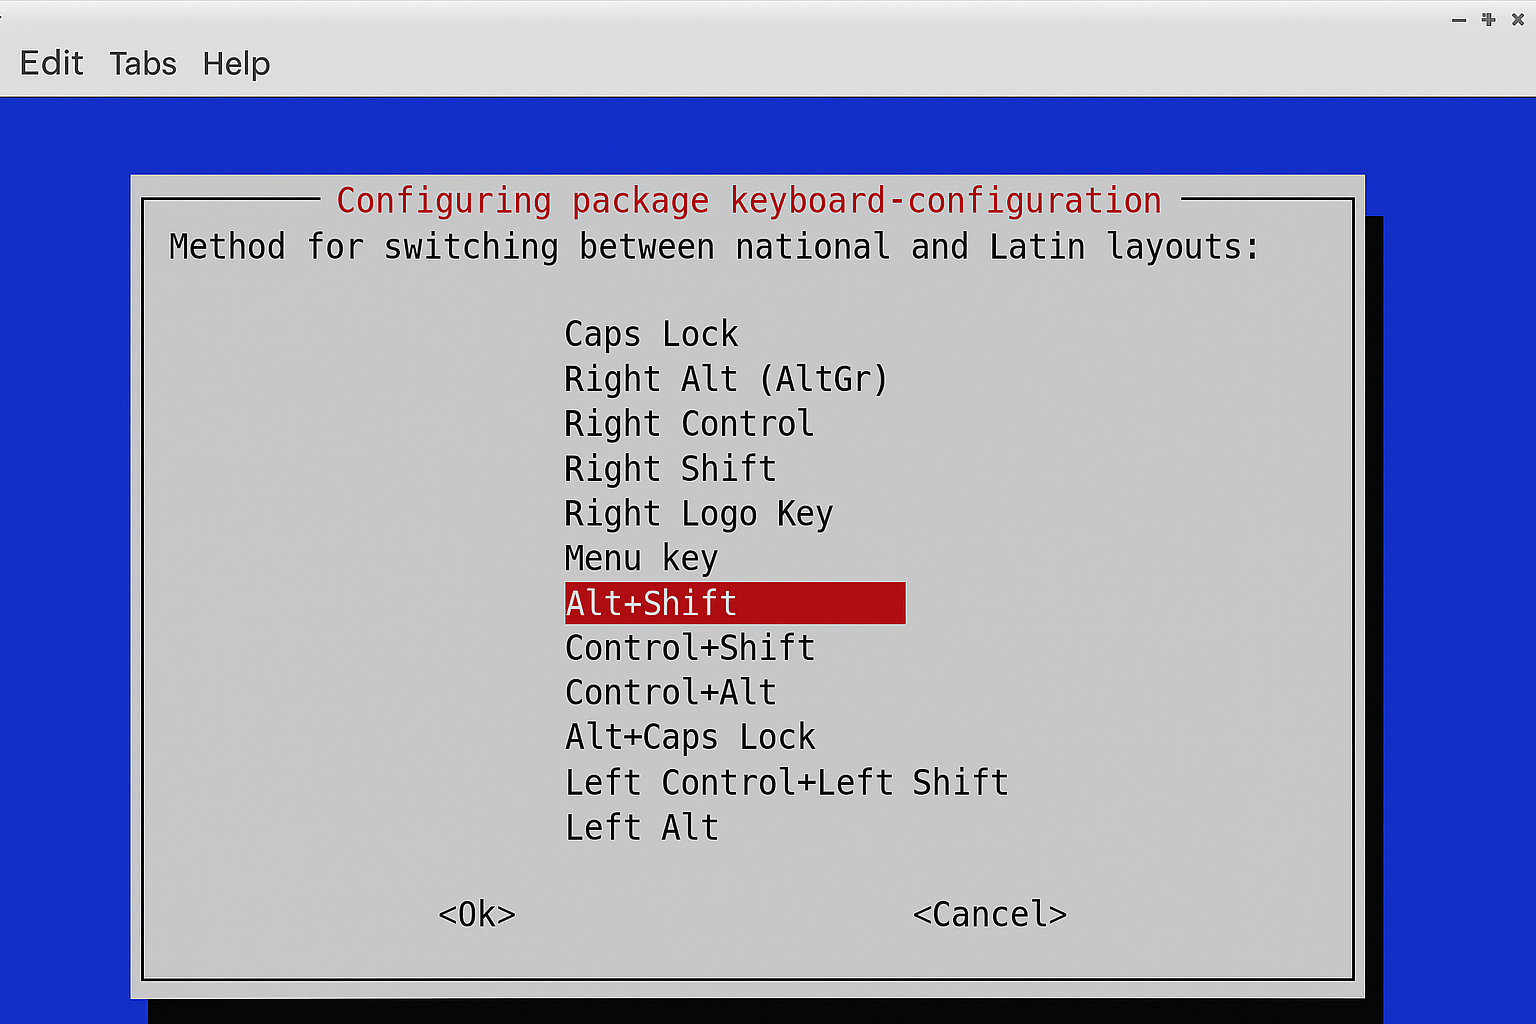The width and height of the screenshot is (1536, 1024).
Task: Select the Right Logo Key option
Action: pyautogui.click(x=697, y=513)
